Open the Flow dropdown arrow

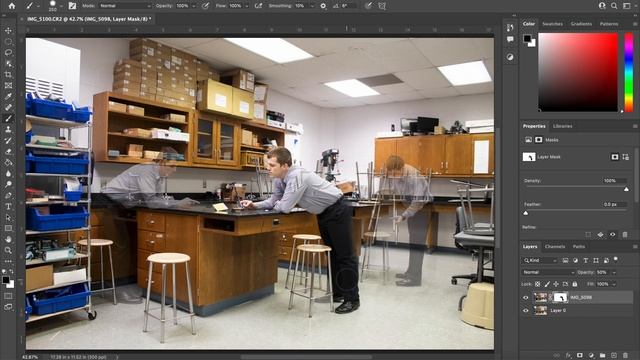[247, 6]
